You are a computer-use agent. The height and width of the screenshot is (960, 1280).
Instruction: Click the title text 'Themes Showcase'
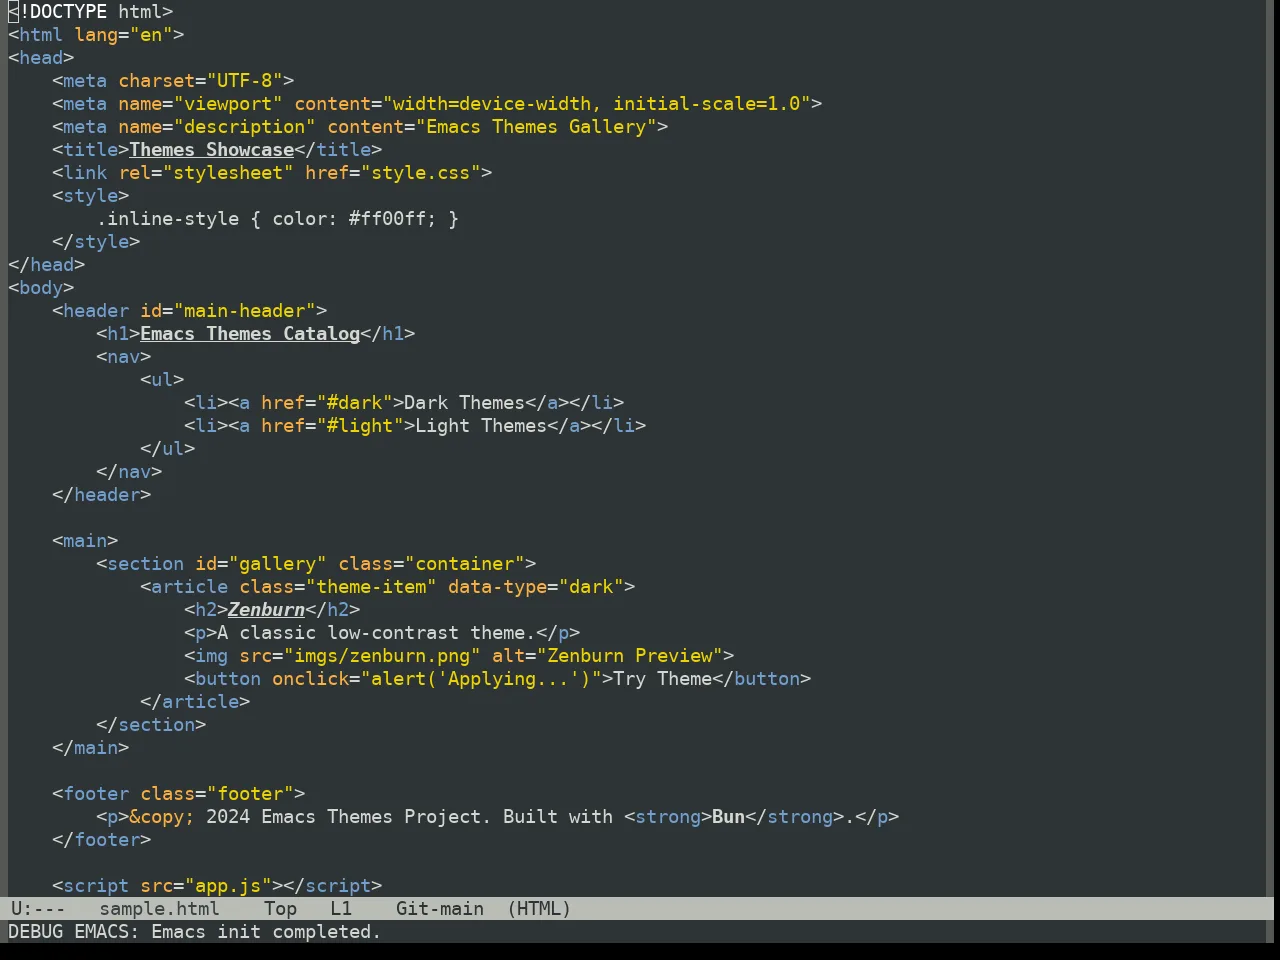coord(212,150)
